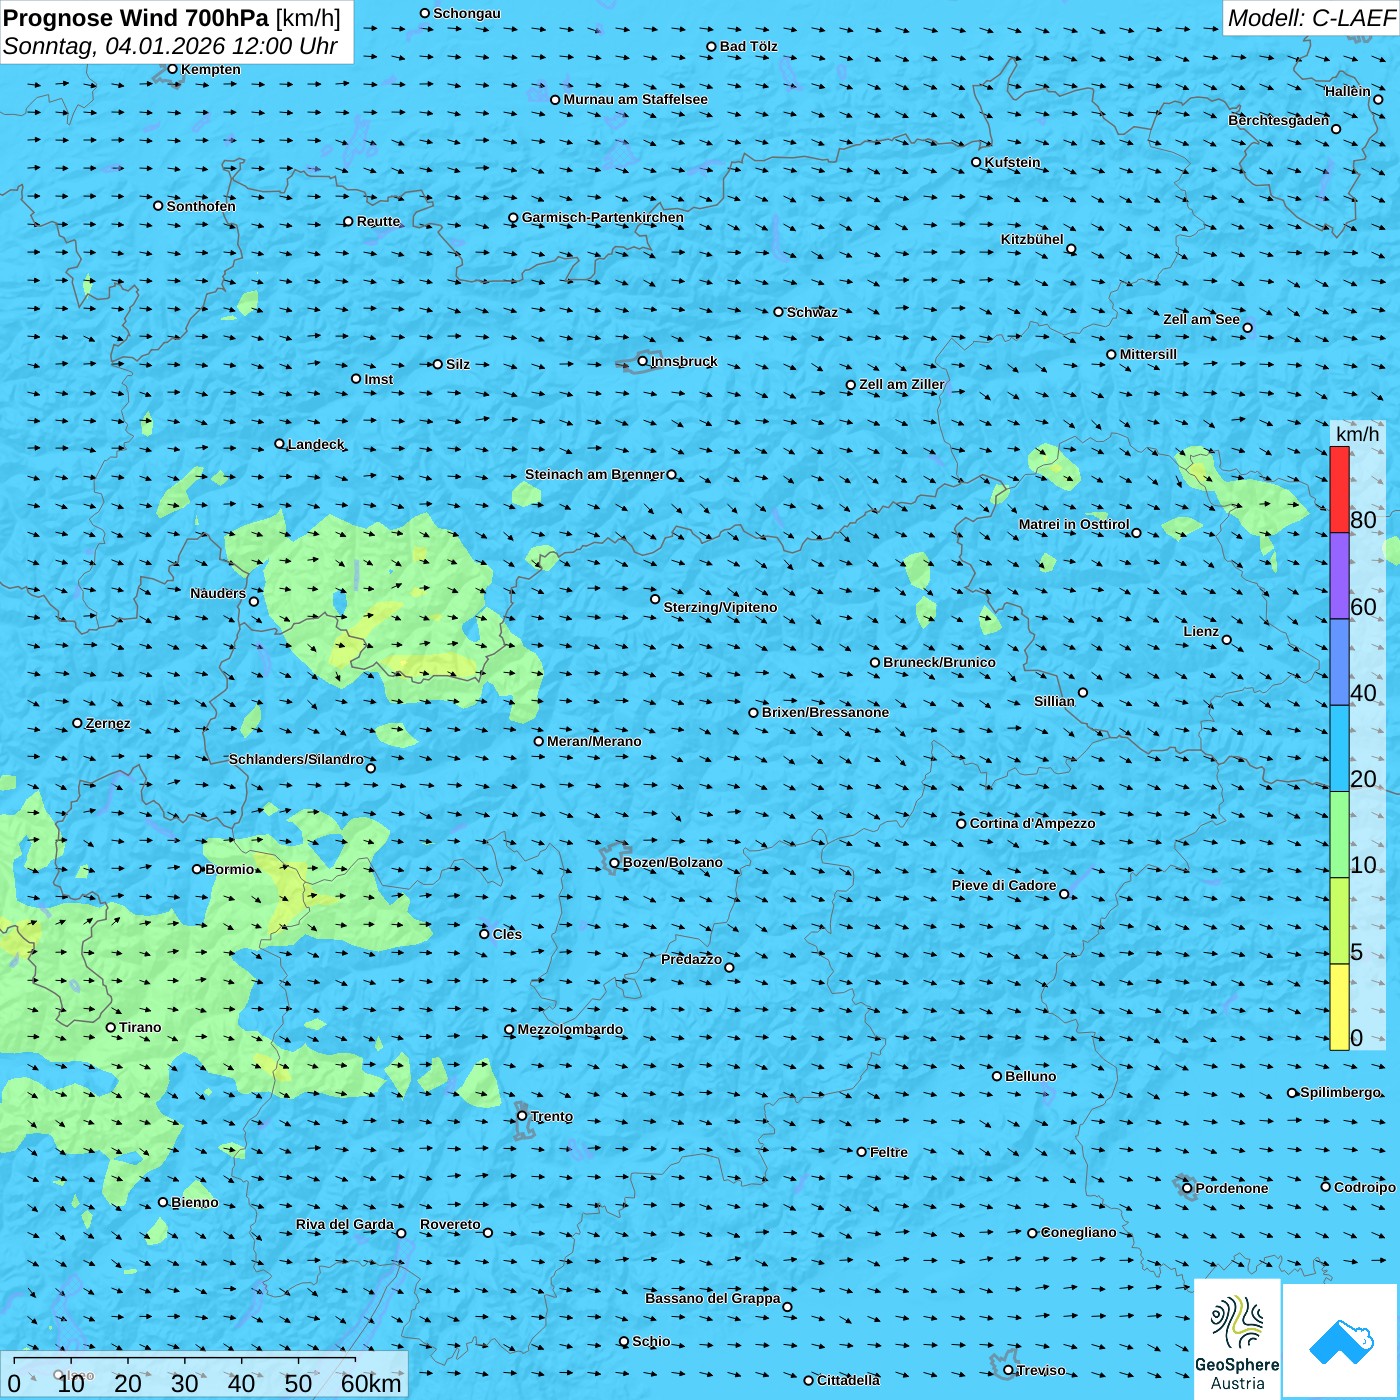Click the purple legend segment near 60
This screenshot has width=1400, height=1400.
coord(1339,576)
